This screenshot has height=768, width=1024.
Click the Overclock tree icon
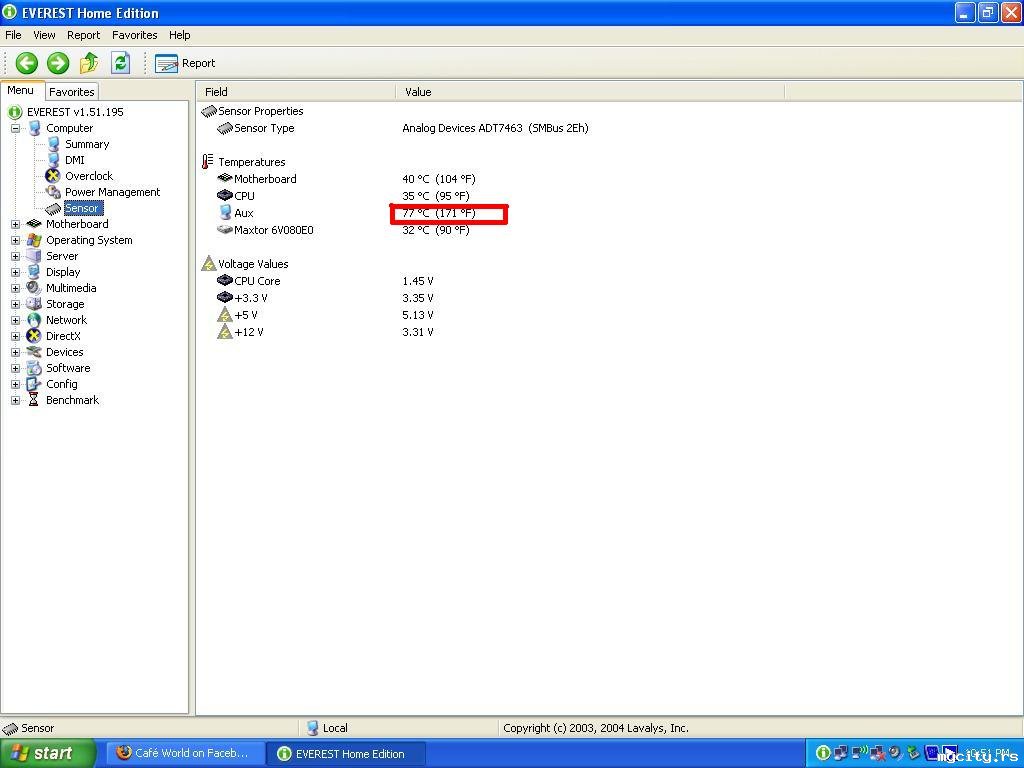[53, 176]
